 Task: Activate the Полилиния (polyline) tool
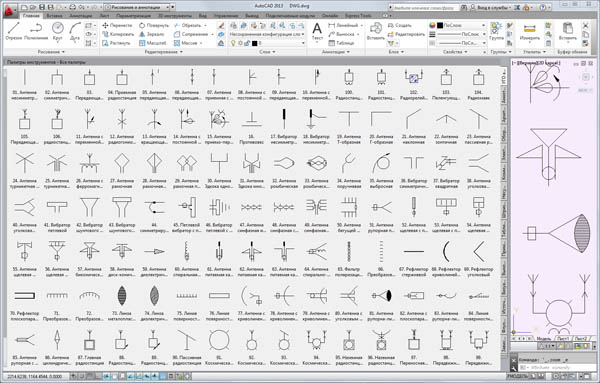tap(36, 31)
